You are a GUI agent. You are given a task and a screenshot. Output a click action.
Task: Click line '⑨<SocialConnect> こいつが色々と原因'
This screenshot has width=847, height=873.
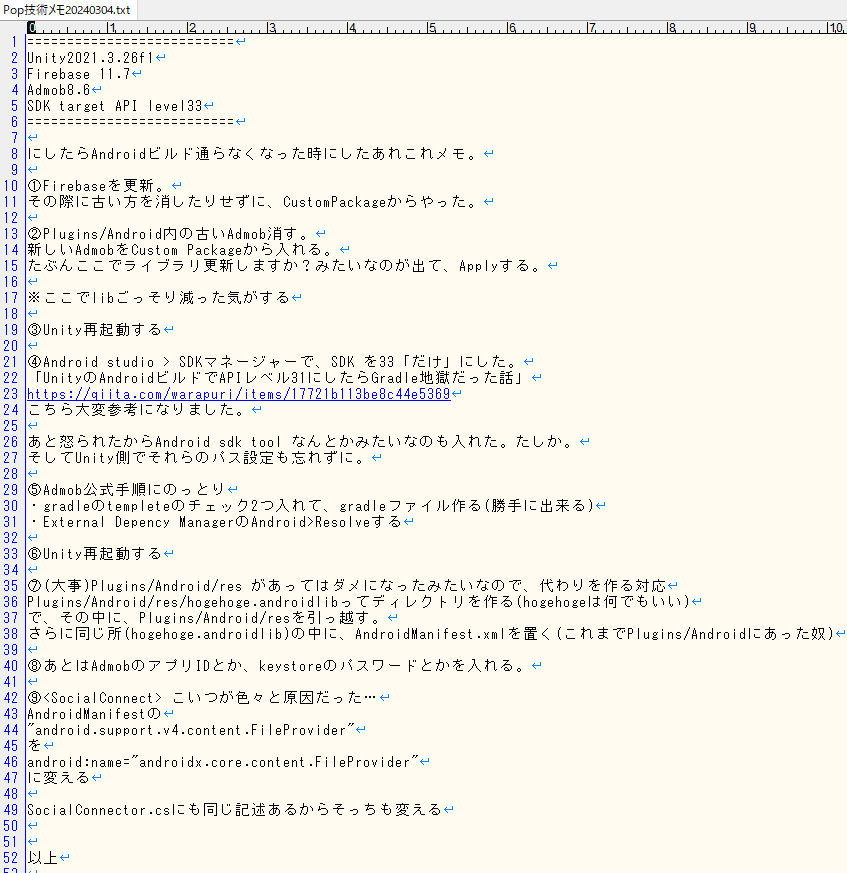[x=202, y=698]
